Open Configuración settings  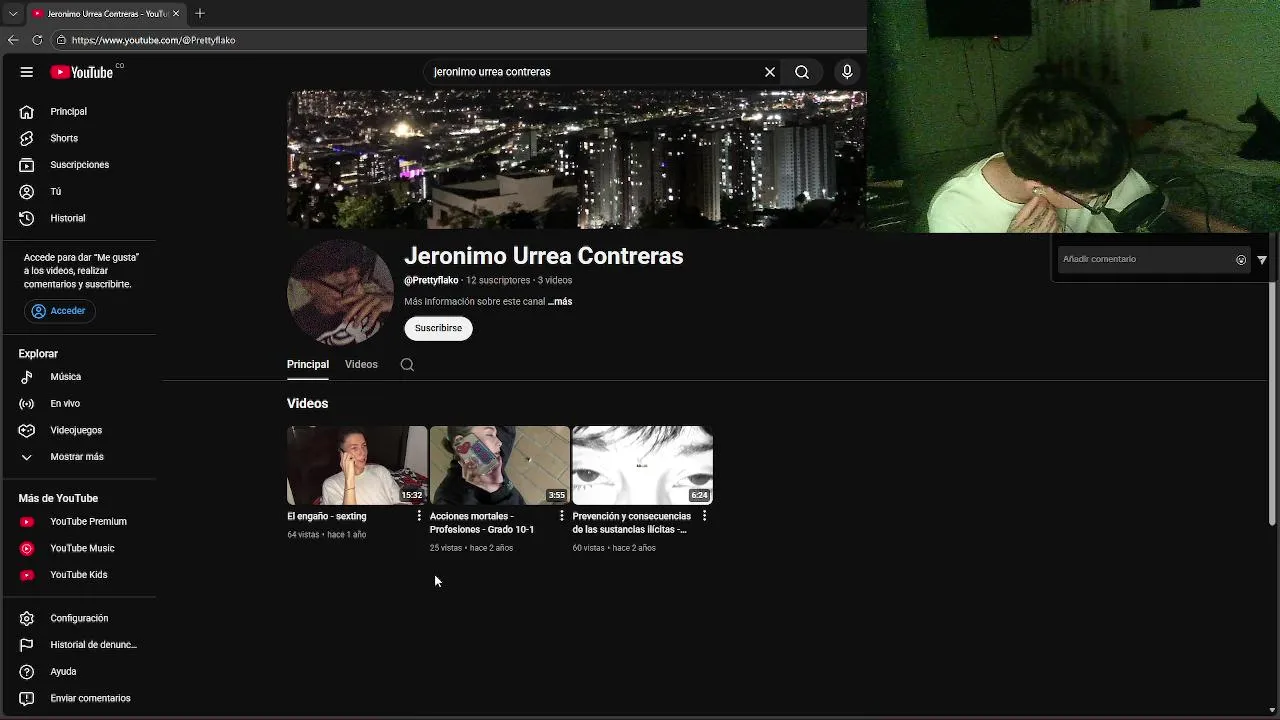[x=80, y=618]
